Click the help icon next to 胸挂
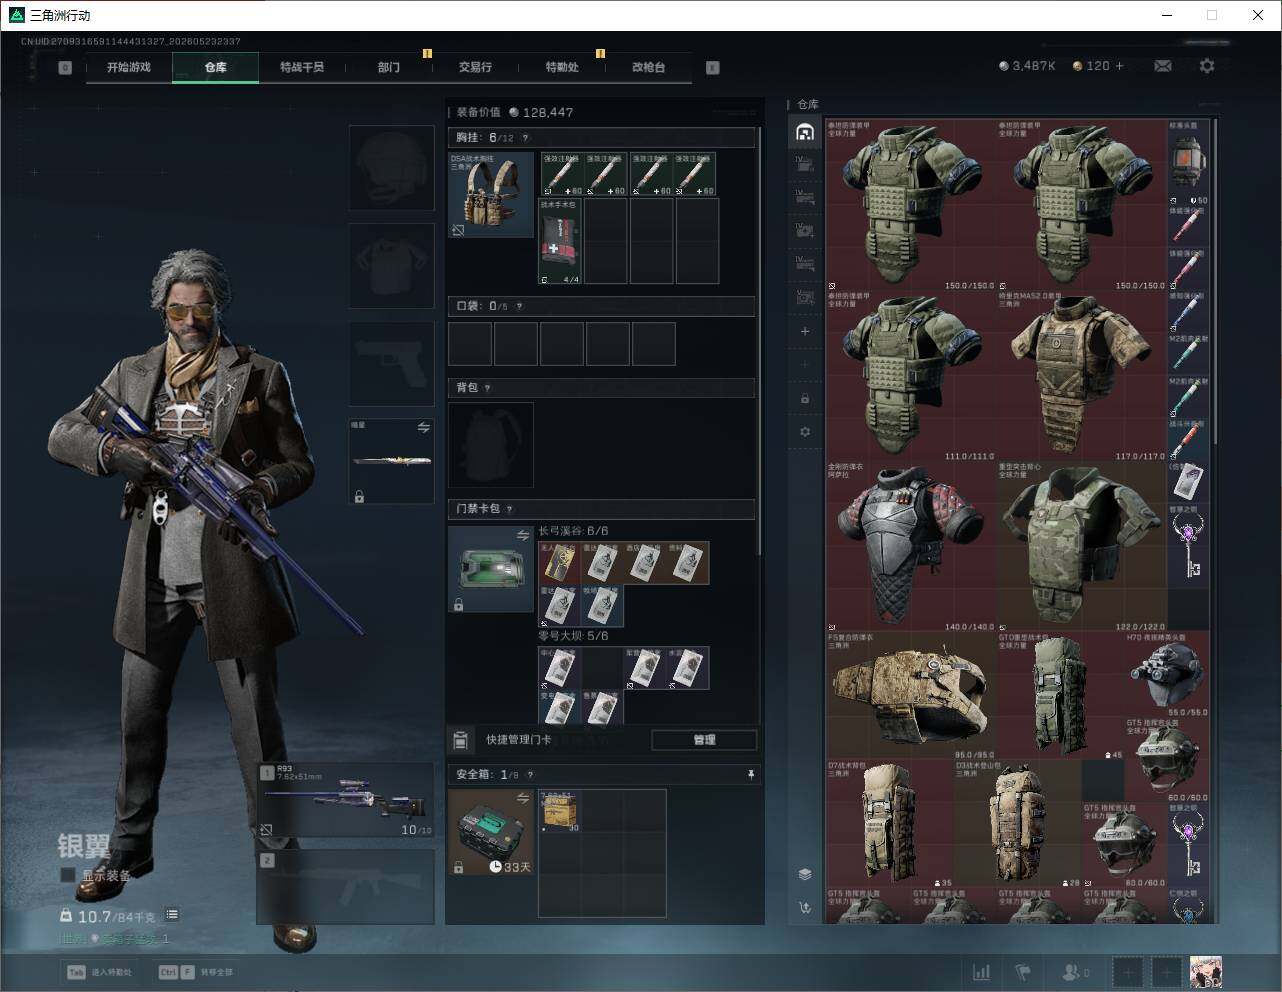Screen dimensions: 1282x992 pyautogui.click(x=525, y=138)
